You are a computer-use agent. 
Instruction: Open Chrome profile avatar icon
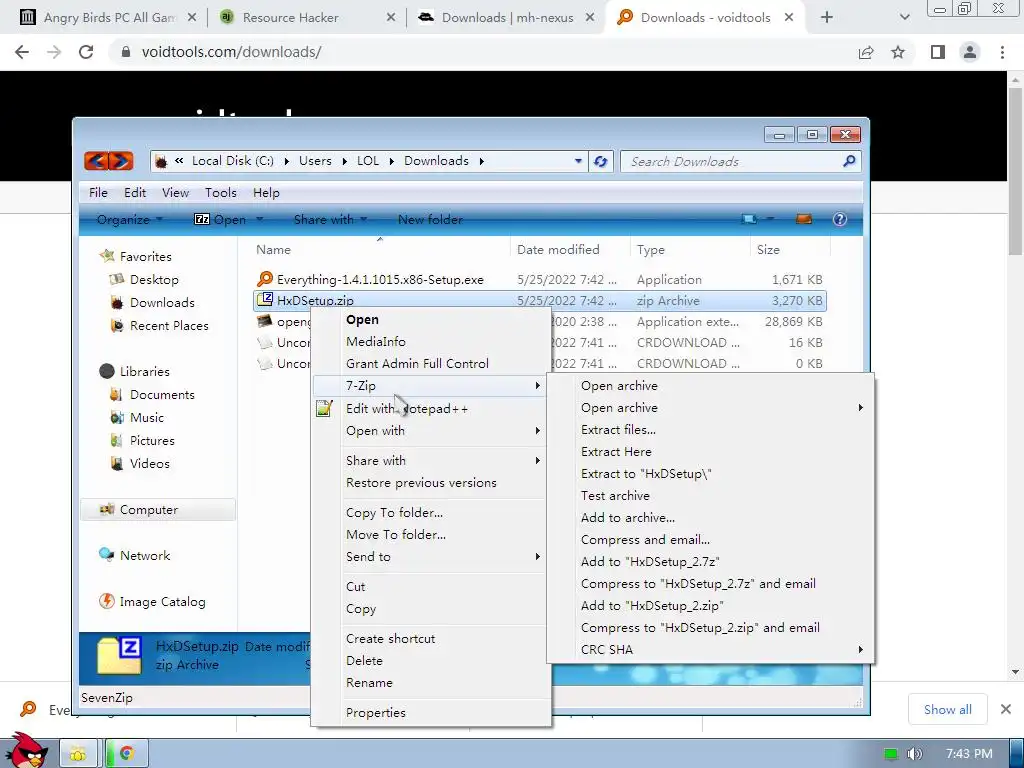click(970, 52)
